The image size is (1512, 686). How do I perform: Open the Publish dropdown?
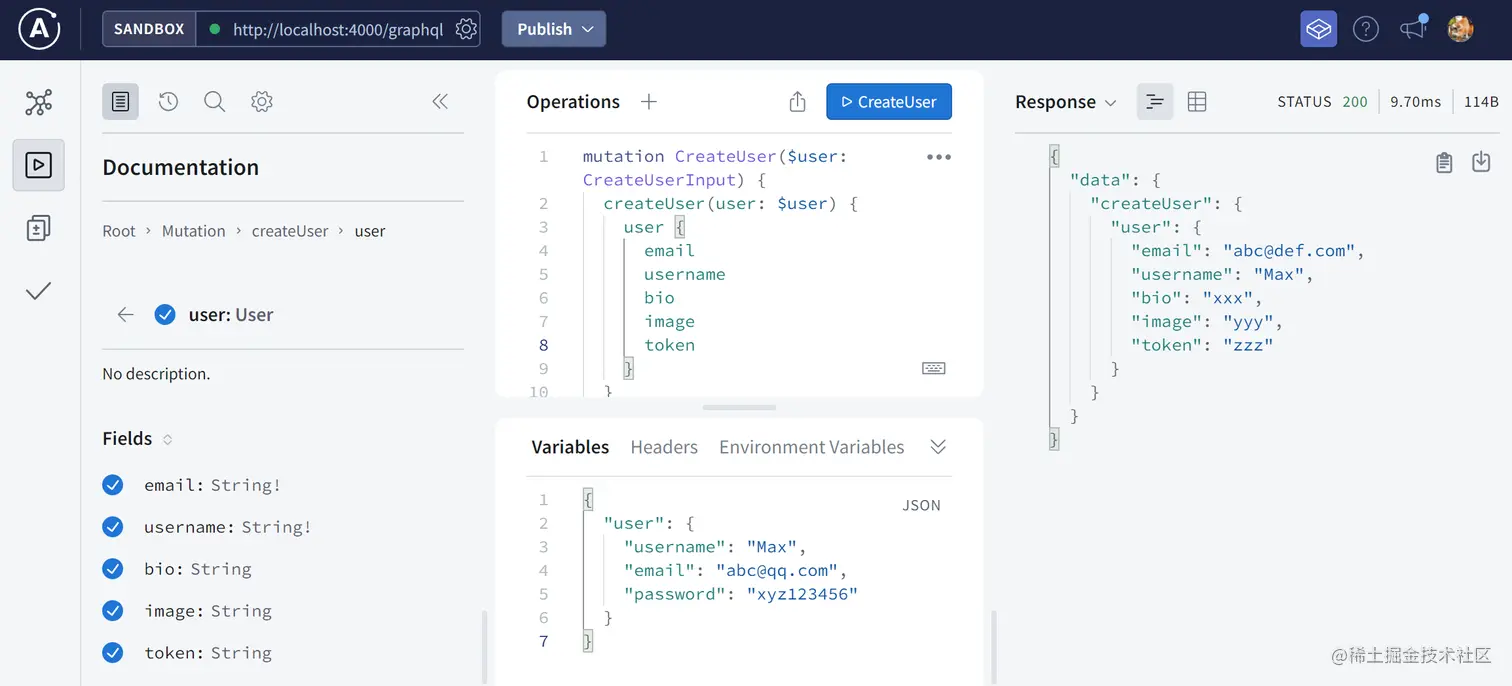554,29
